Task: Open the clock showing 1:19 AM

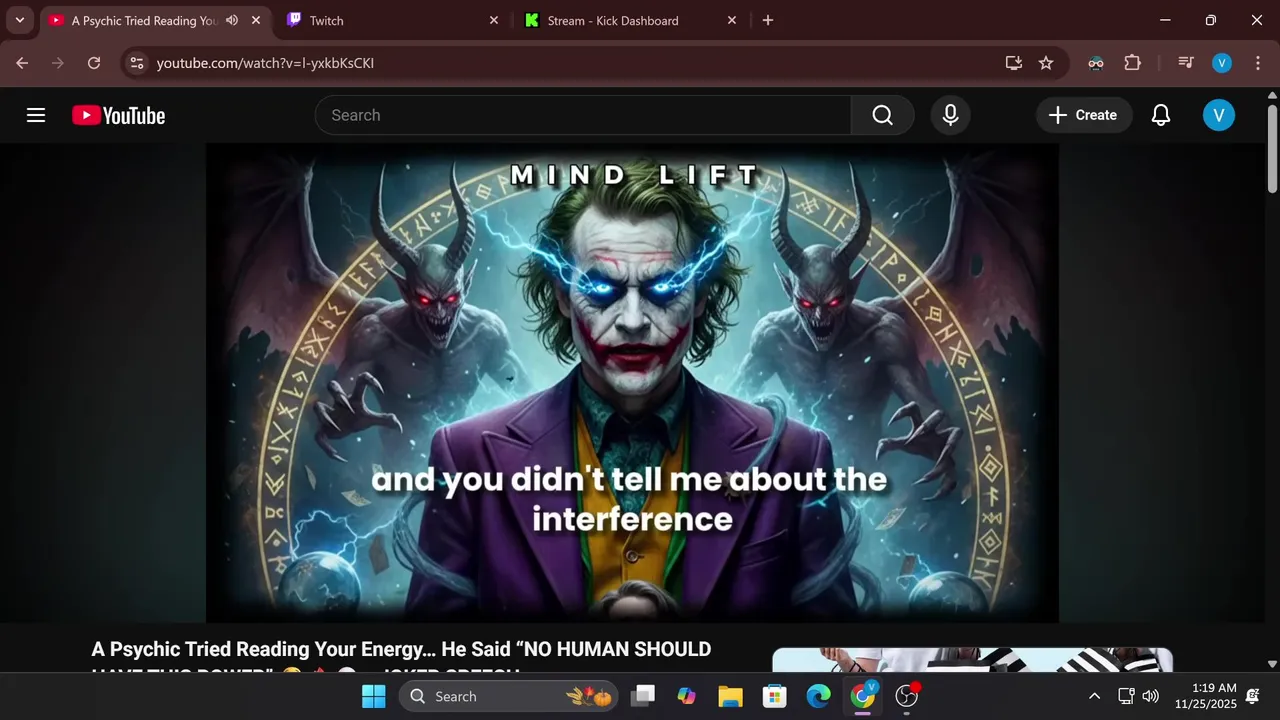Action: (x=1205, y=696)
